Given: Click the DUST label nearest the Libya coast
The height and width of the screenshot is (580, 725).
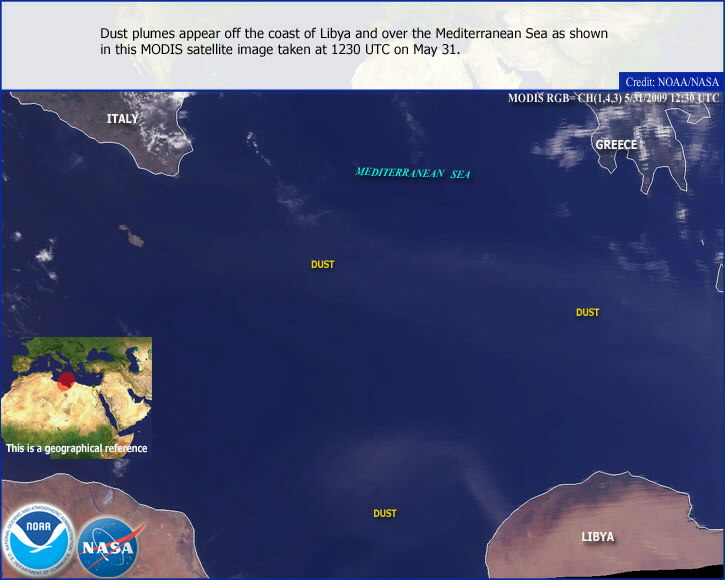Looking at the screenshot, I should click(385, 514).
